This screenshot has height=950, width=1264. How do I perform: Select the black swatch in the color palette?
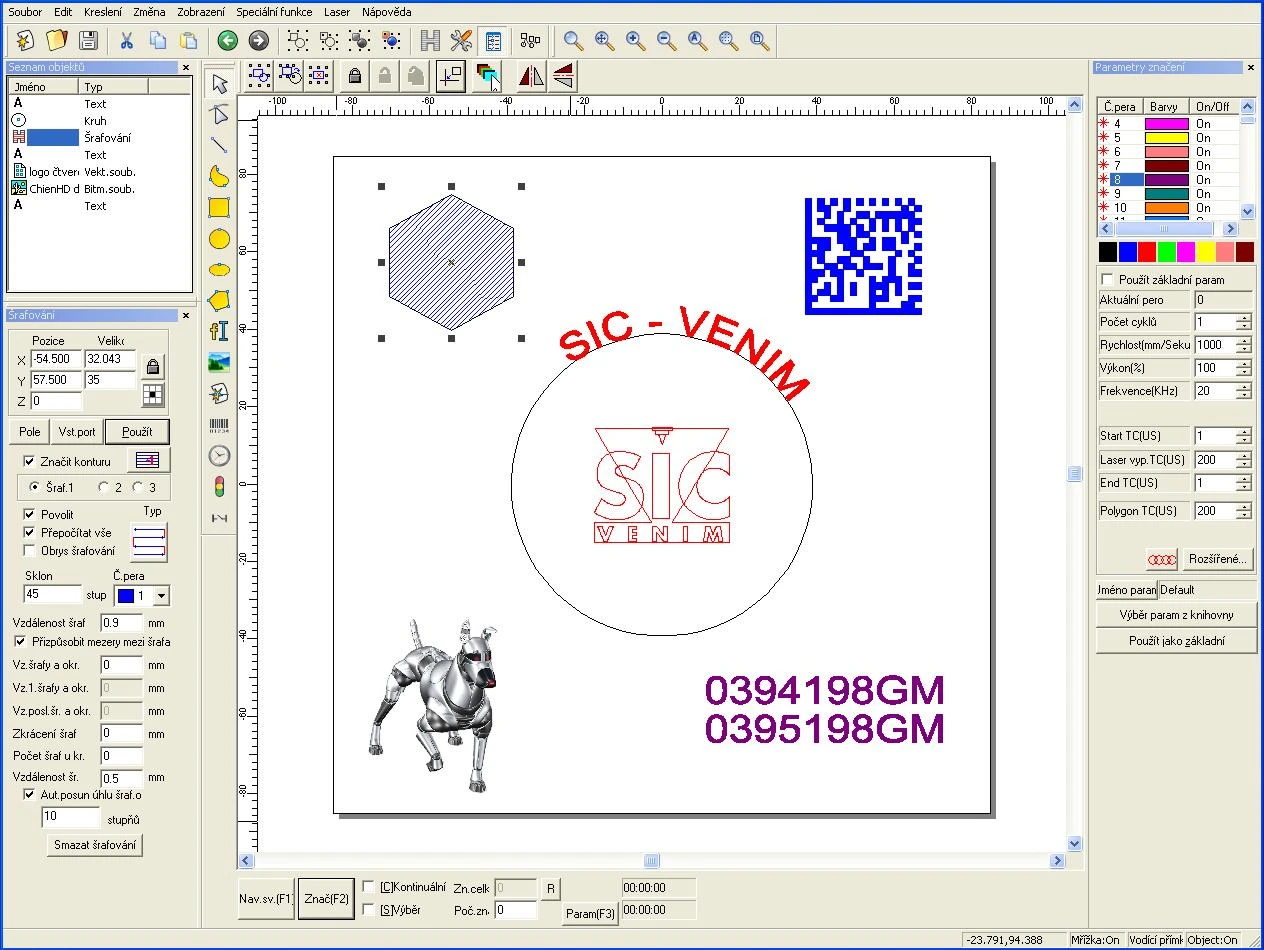pos(1107,252)
